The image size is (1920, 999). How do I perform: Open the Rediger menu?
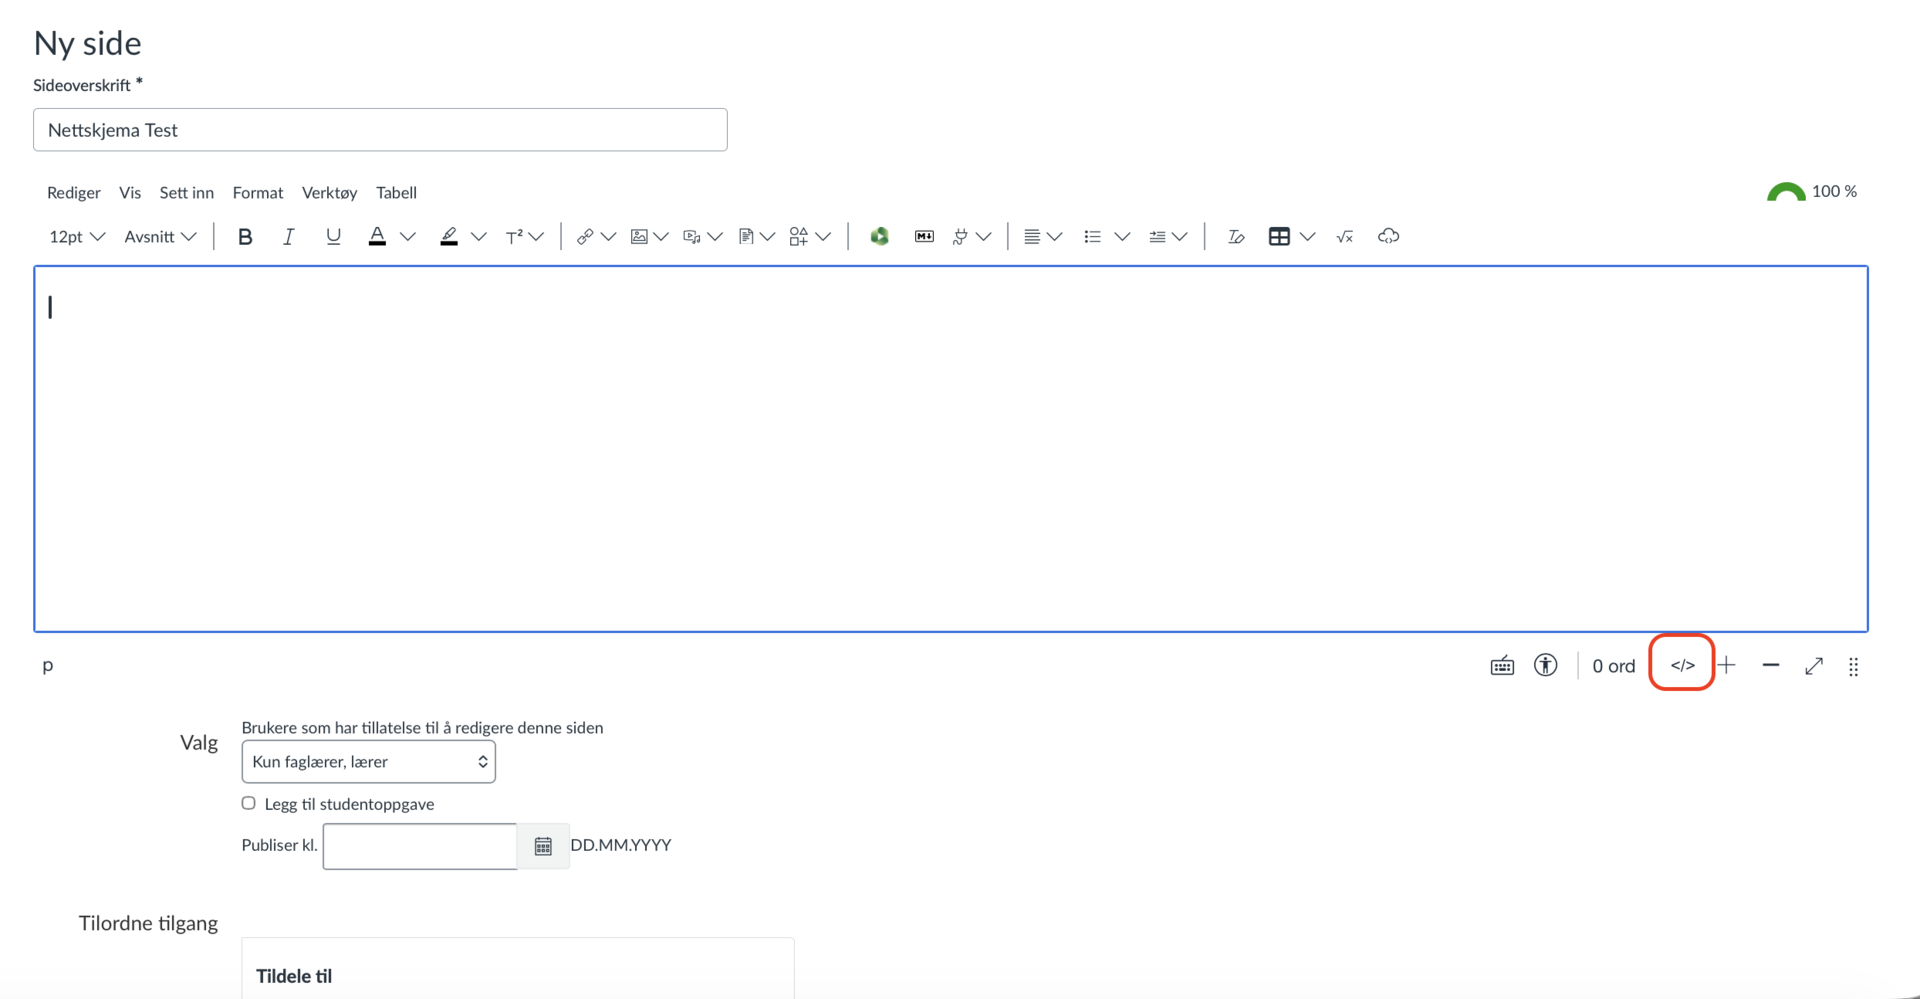coord(74,193)
